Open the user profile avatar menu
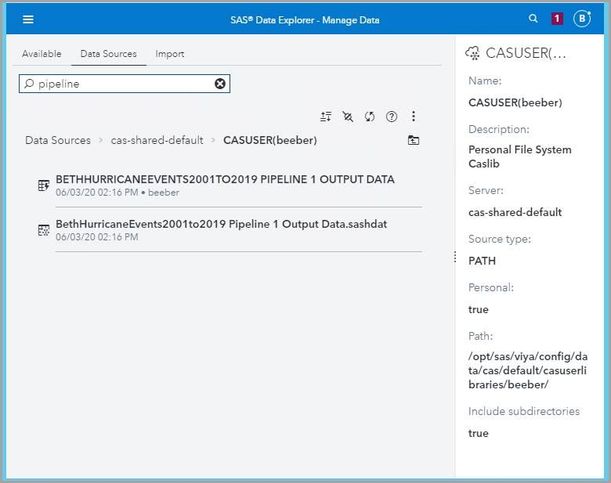The width and height of the screenshot is (611, 483). coord(582,18)
